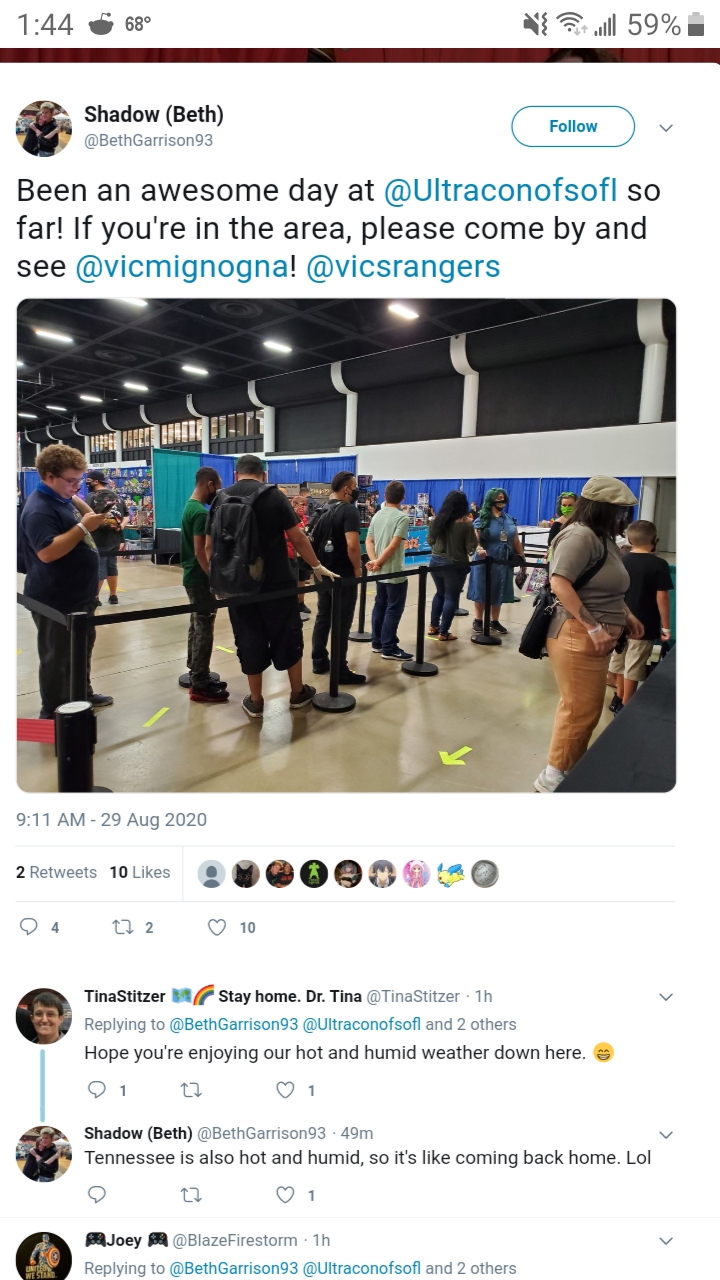Open Shadow (Beth)'s profile picture in tweet header
The image size is (720, 1280).
[x=43, y=128]
